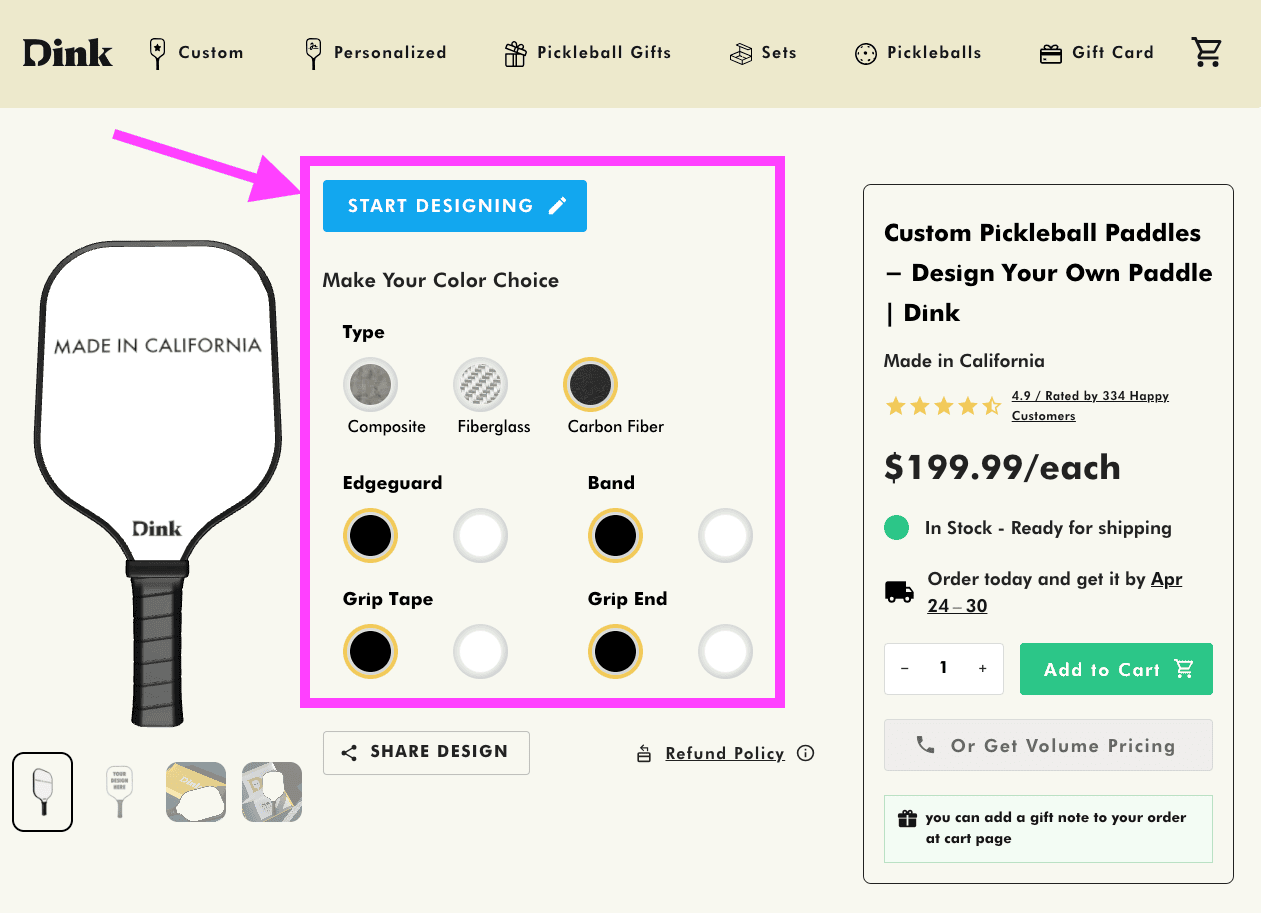Open the Refund Policy link
1261x913 pixels.
tap(724, 753)
